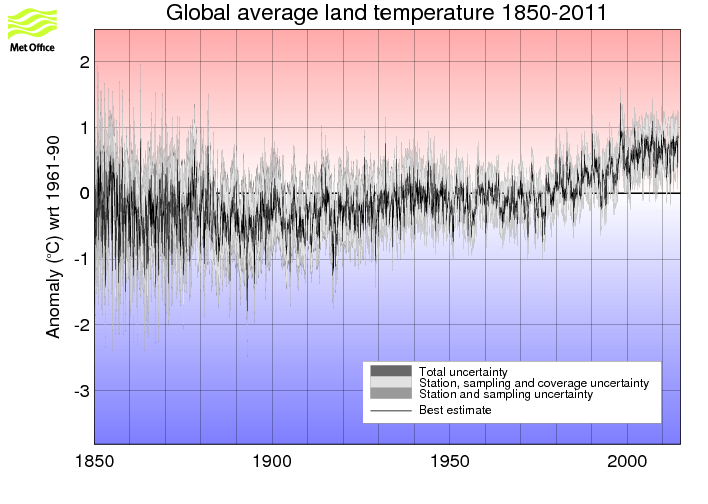Screen dimensions: 708x504
Task: Click the x-axis label '1950'
Action: pyautogui.click(x=450, y=461)
